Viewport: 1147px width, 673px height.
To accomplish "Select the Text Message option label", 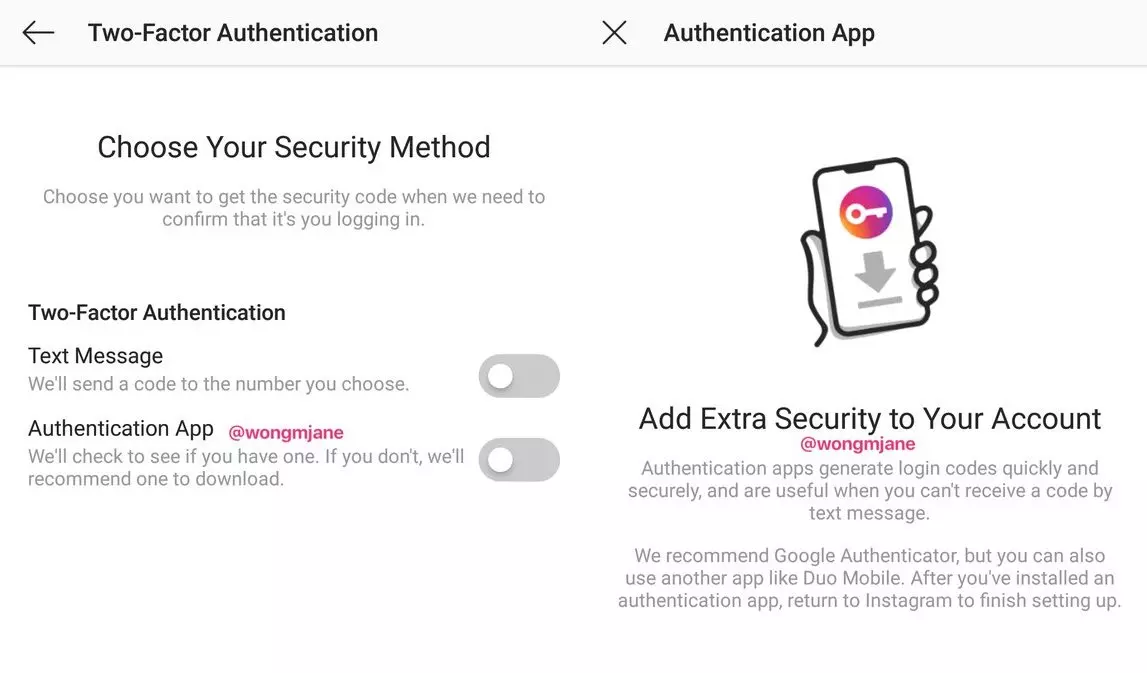I will [x=96, y=356].
